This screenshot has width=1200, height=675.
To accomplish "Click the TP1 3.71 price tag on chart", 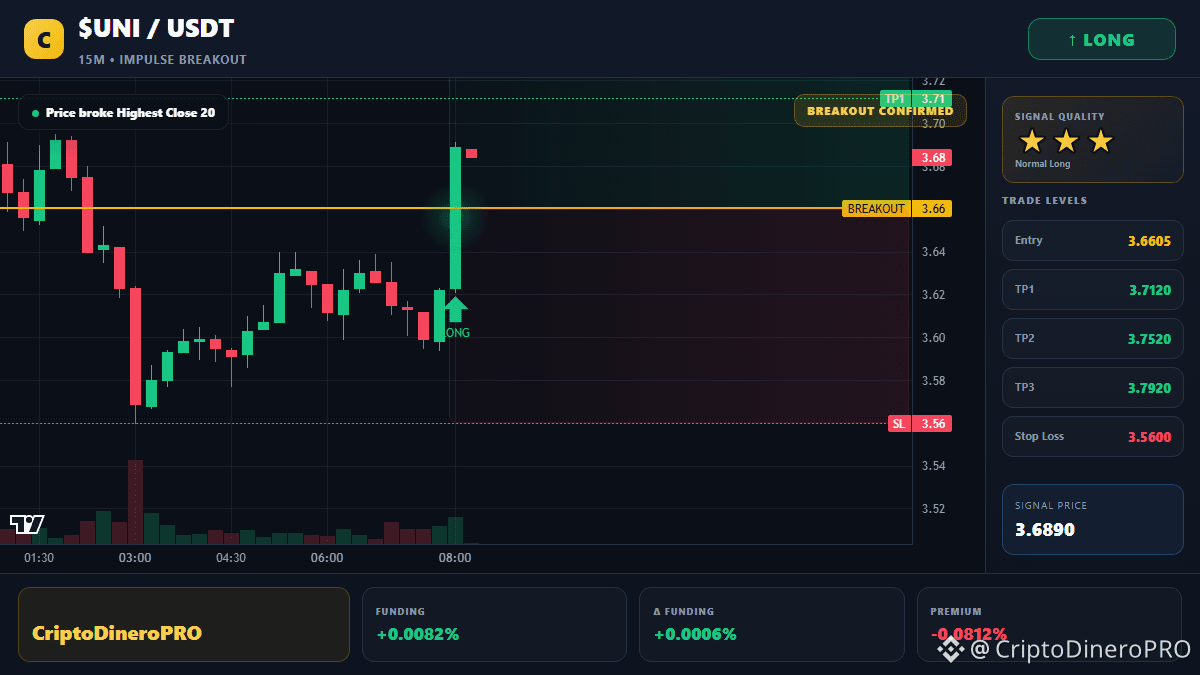I will point(915,98).
